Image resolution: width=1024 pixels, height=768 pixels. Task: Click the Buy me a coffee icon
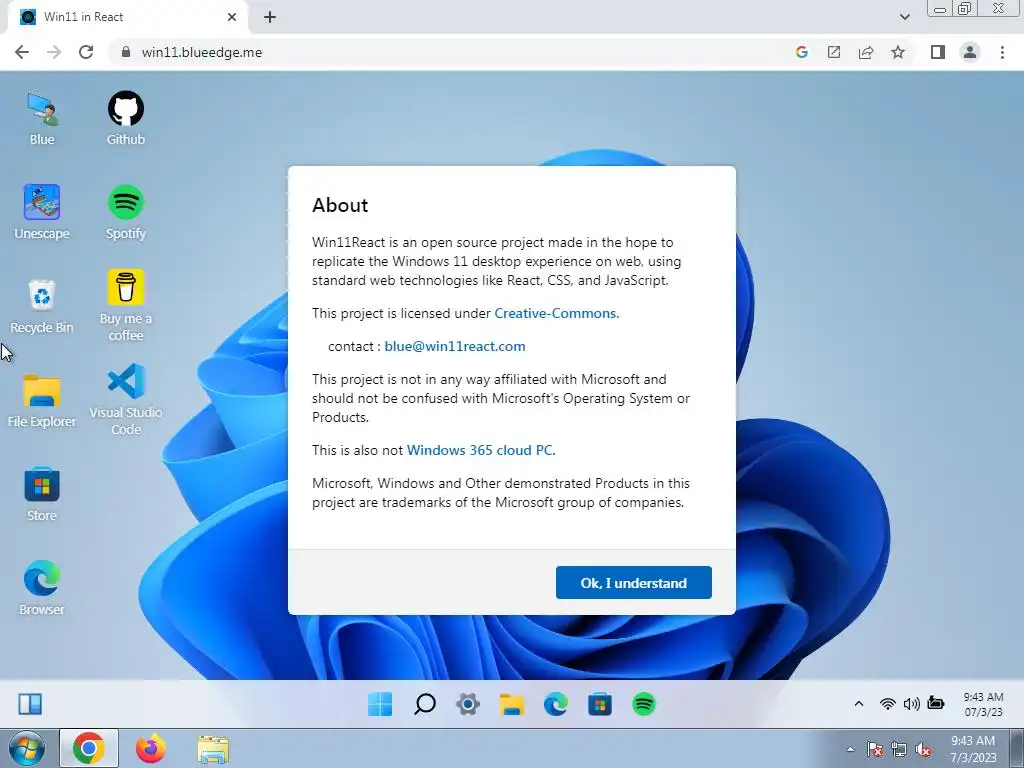[125, 306]
